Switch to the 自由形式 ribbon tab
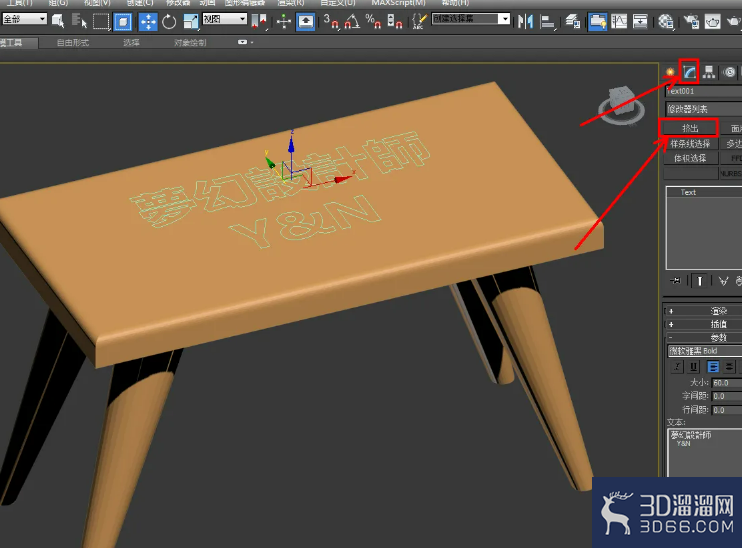Viewport: 742px width, 548px height. pos(73,43)
